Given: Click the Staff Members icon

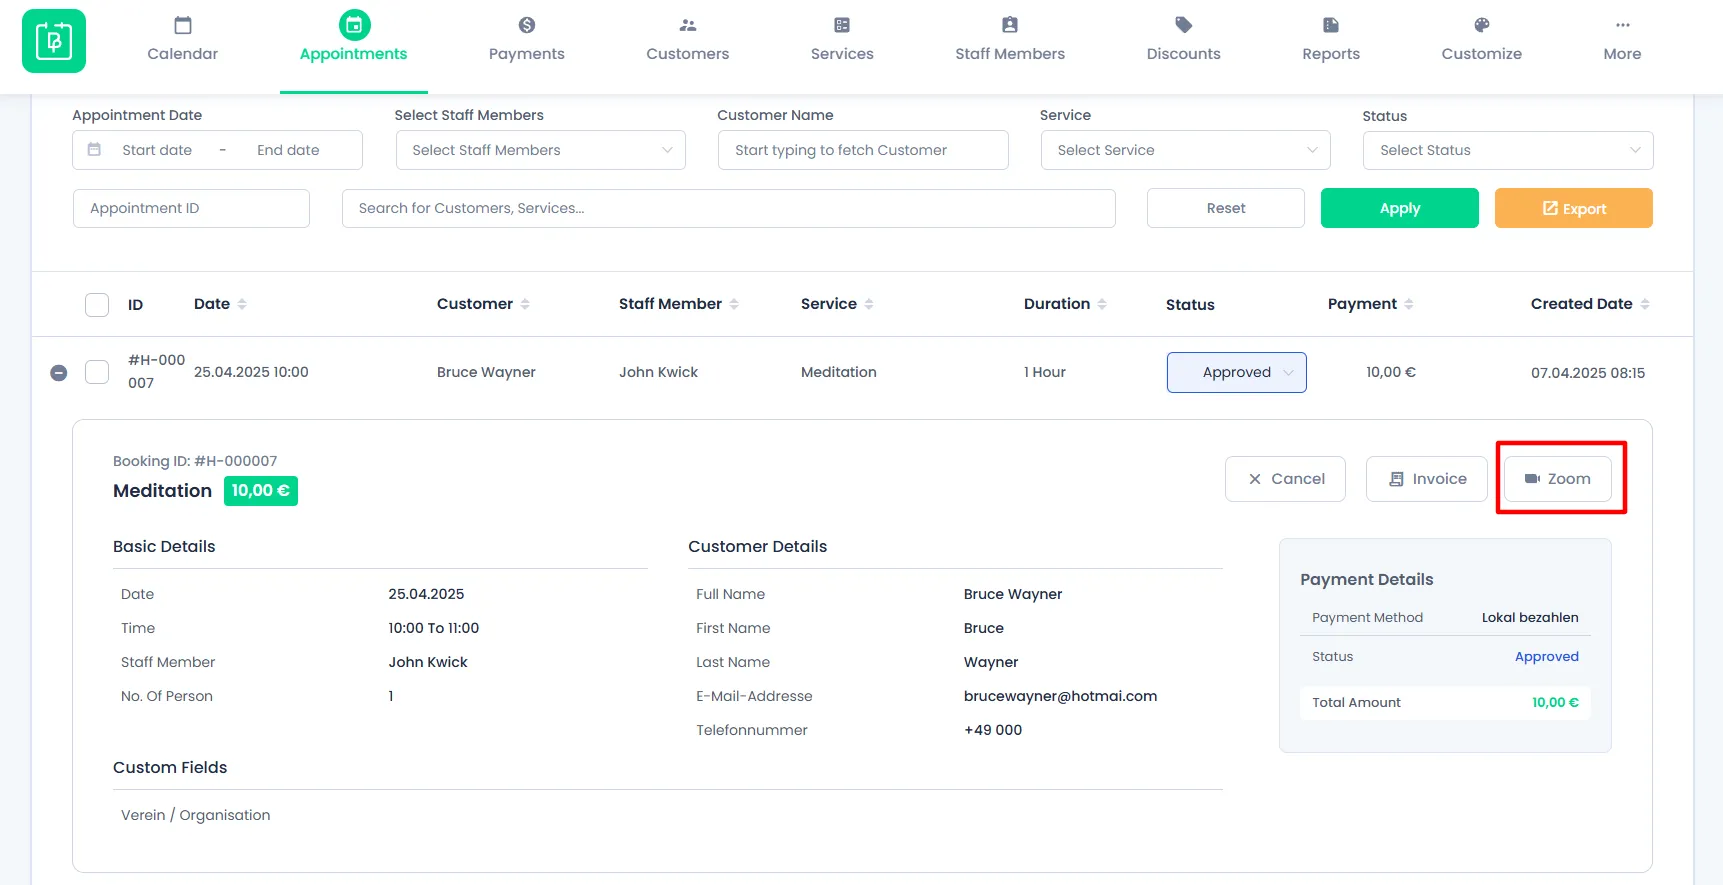Looking at the screenshot, I should (x=1010, y=25).
